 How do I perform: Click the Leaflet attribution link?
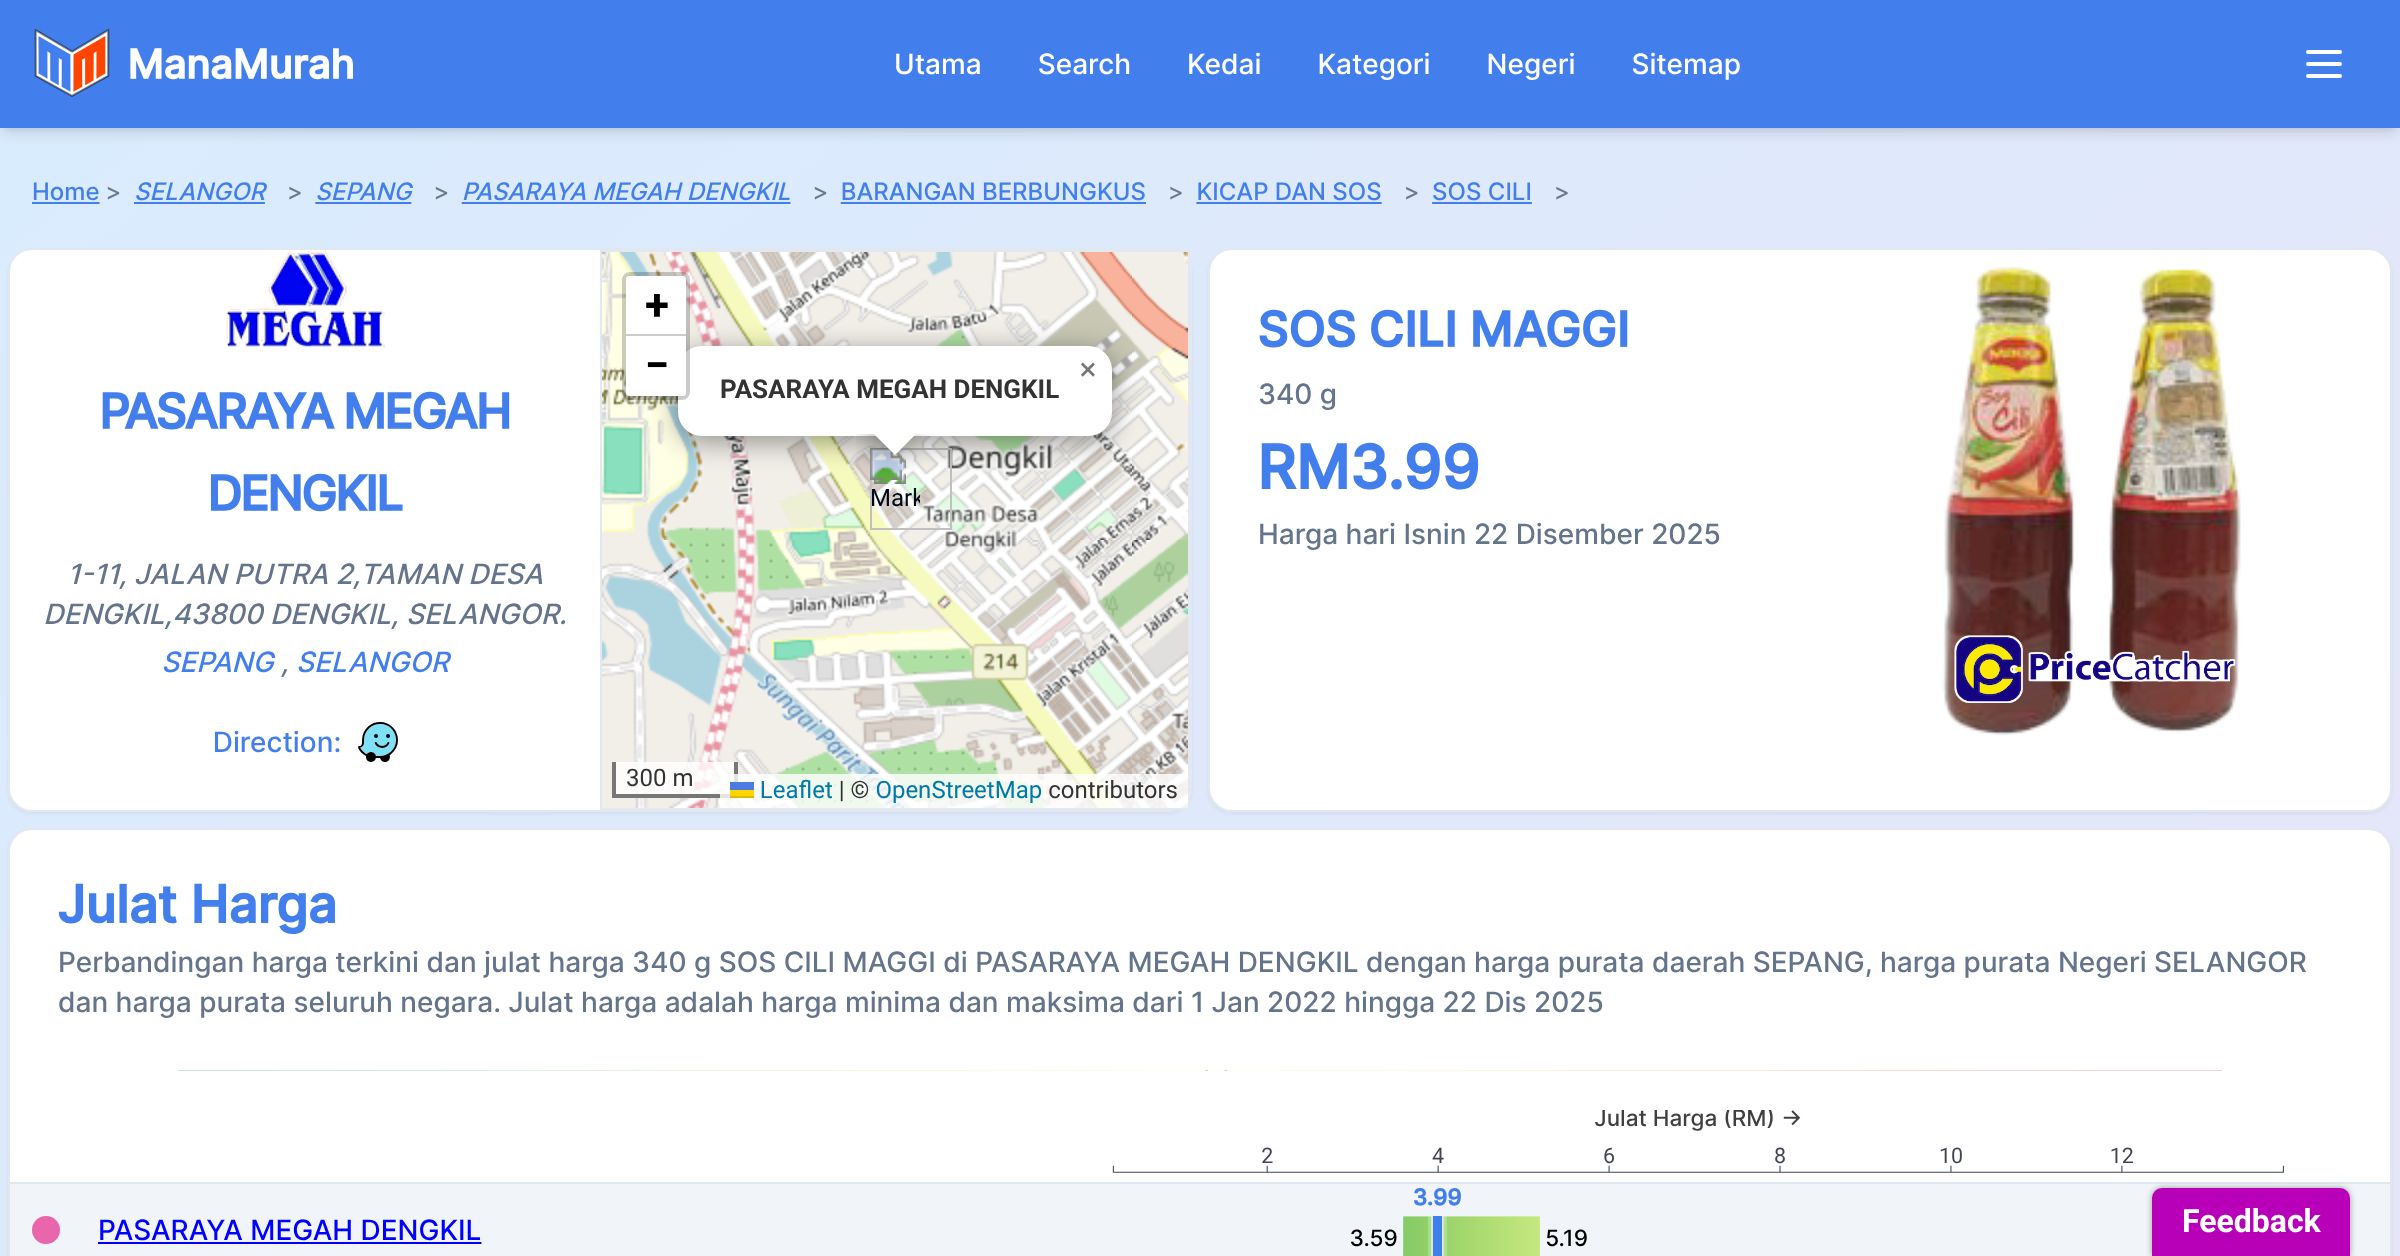pos(795,790)
